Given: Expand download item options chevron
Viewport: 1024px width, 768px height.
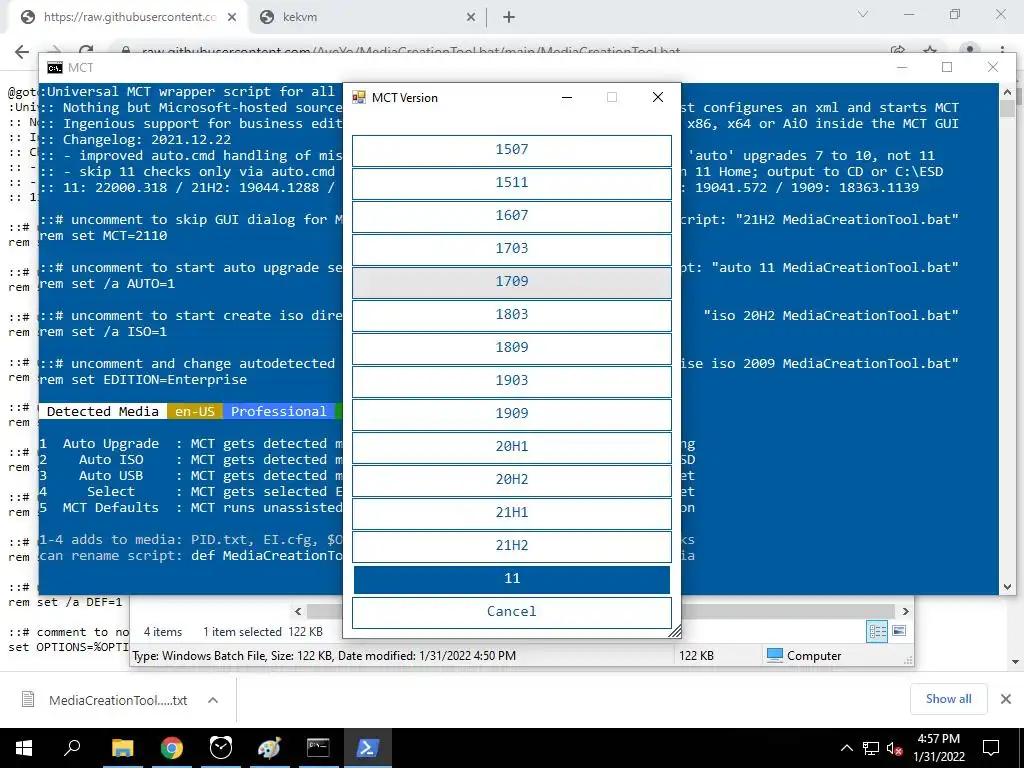Looking at the screenshot, I should (212, 701).
